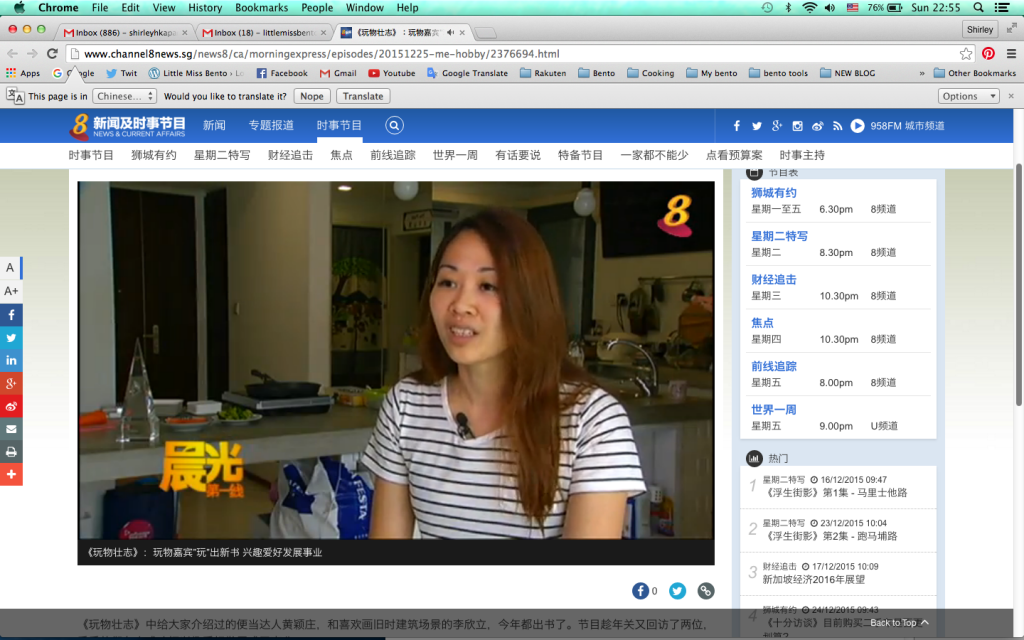Click the Facebook icon in the blue header
This screenshot has width=1024, height=640.
click(x=737, y=125)
